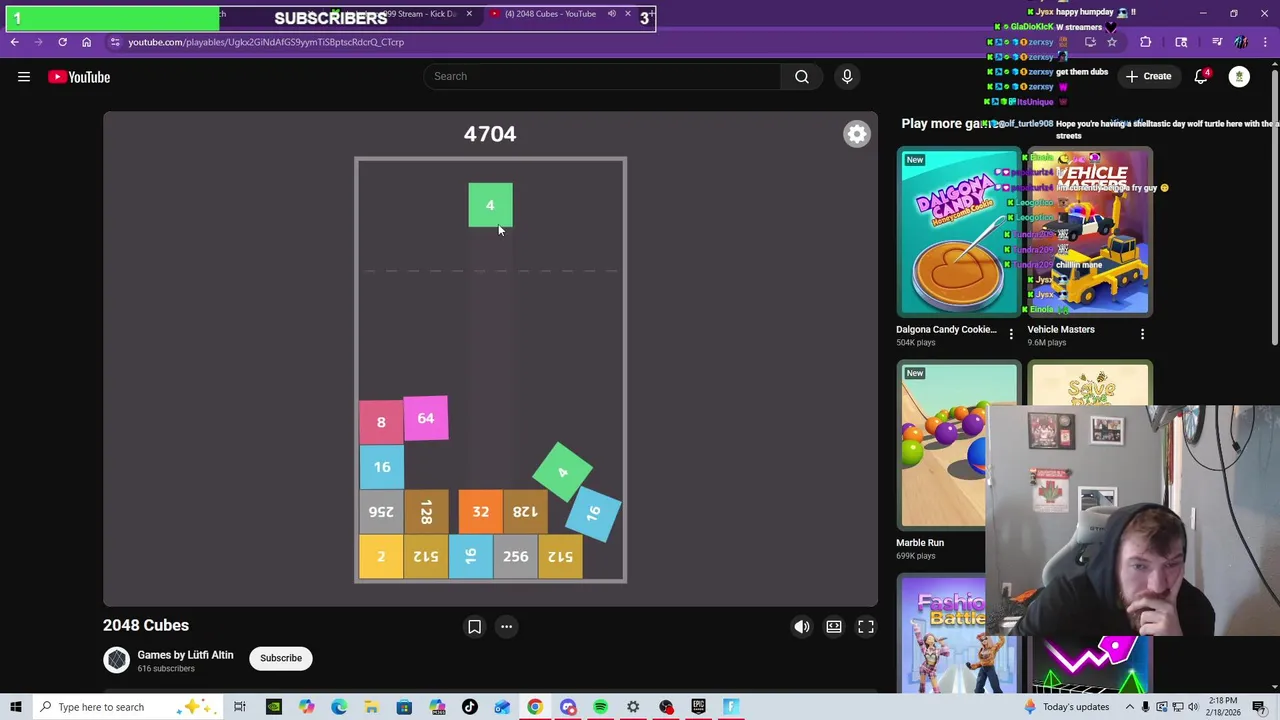Go to browser home page

coord(86,42)
